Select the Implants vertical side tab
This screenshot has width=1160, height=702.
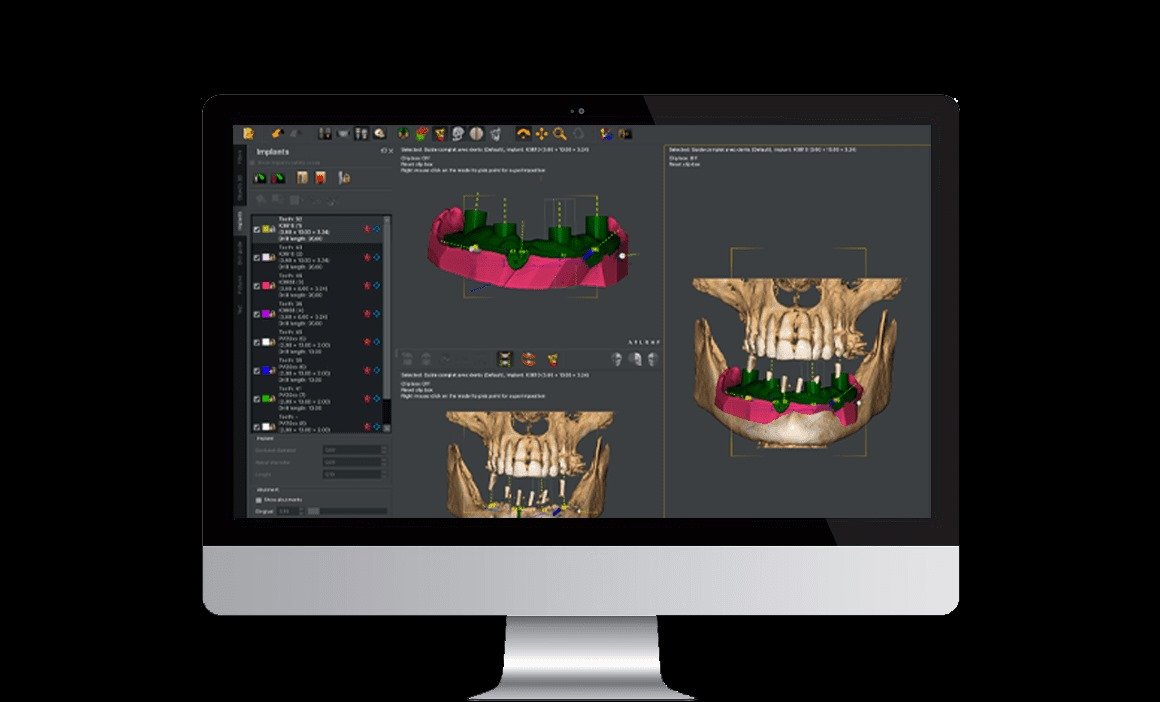(x=240, y=221)
